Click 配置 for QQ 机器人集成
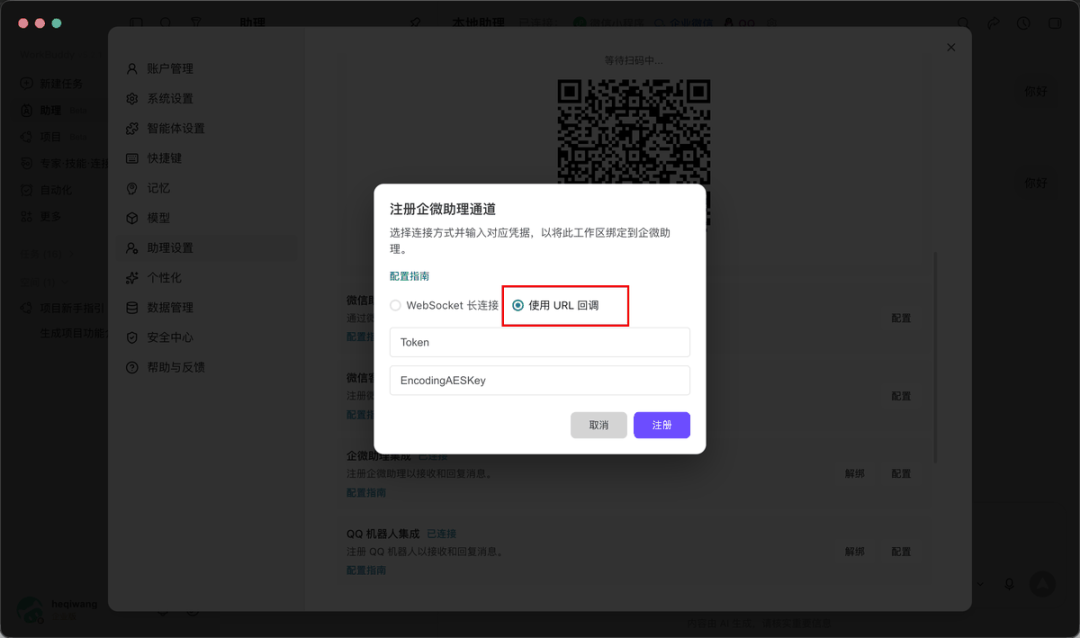Image resolution: width=1080 pixels, height=638 pixels. tap(901, 551)
